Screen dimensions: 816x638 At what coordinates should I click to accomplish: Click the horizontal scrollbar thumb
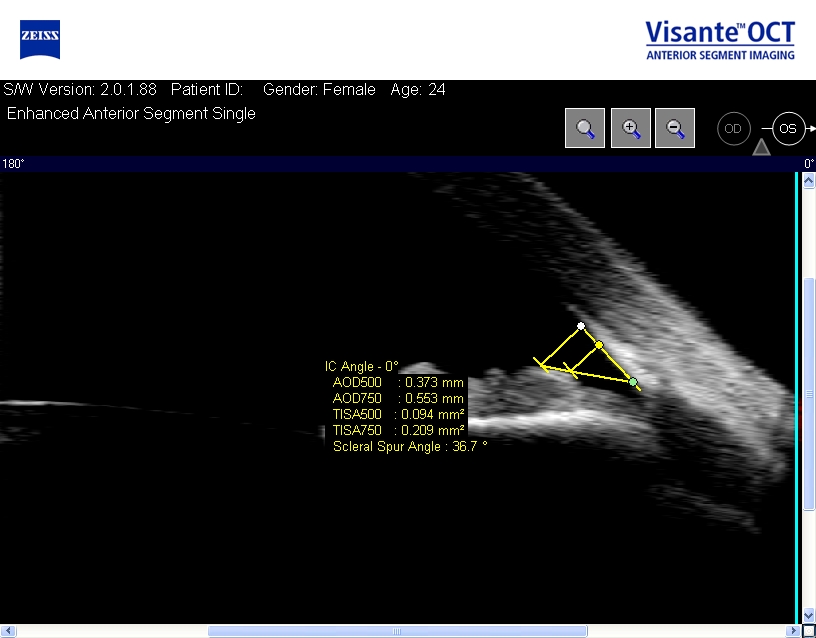point(398,631)
